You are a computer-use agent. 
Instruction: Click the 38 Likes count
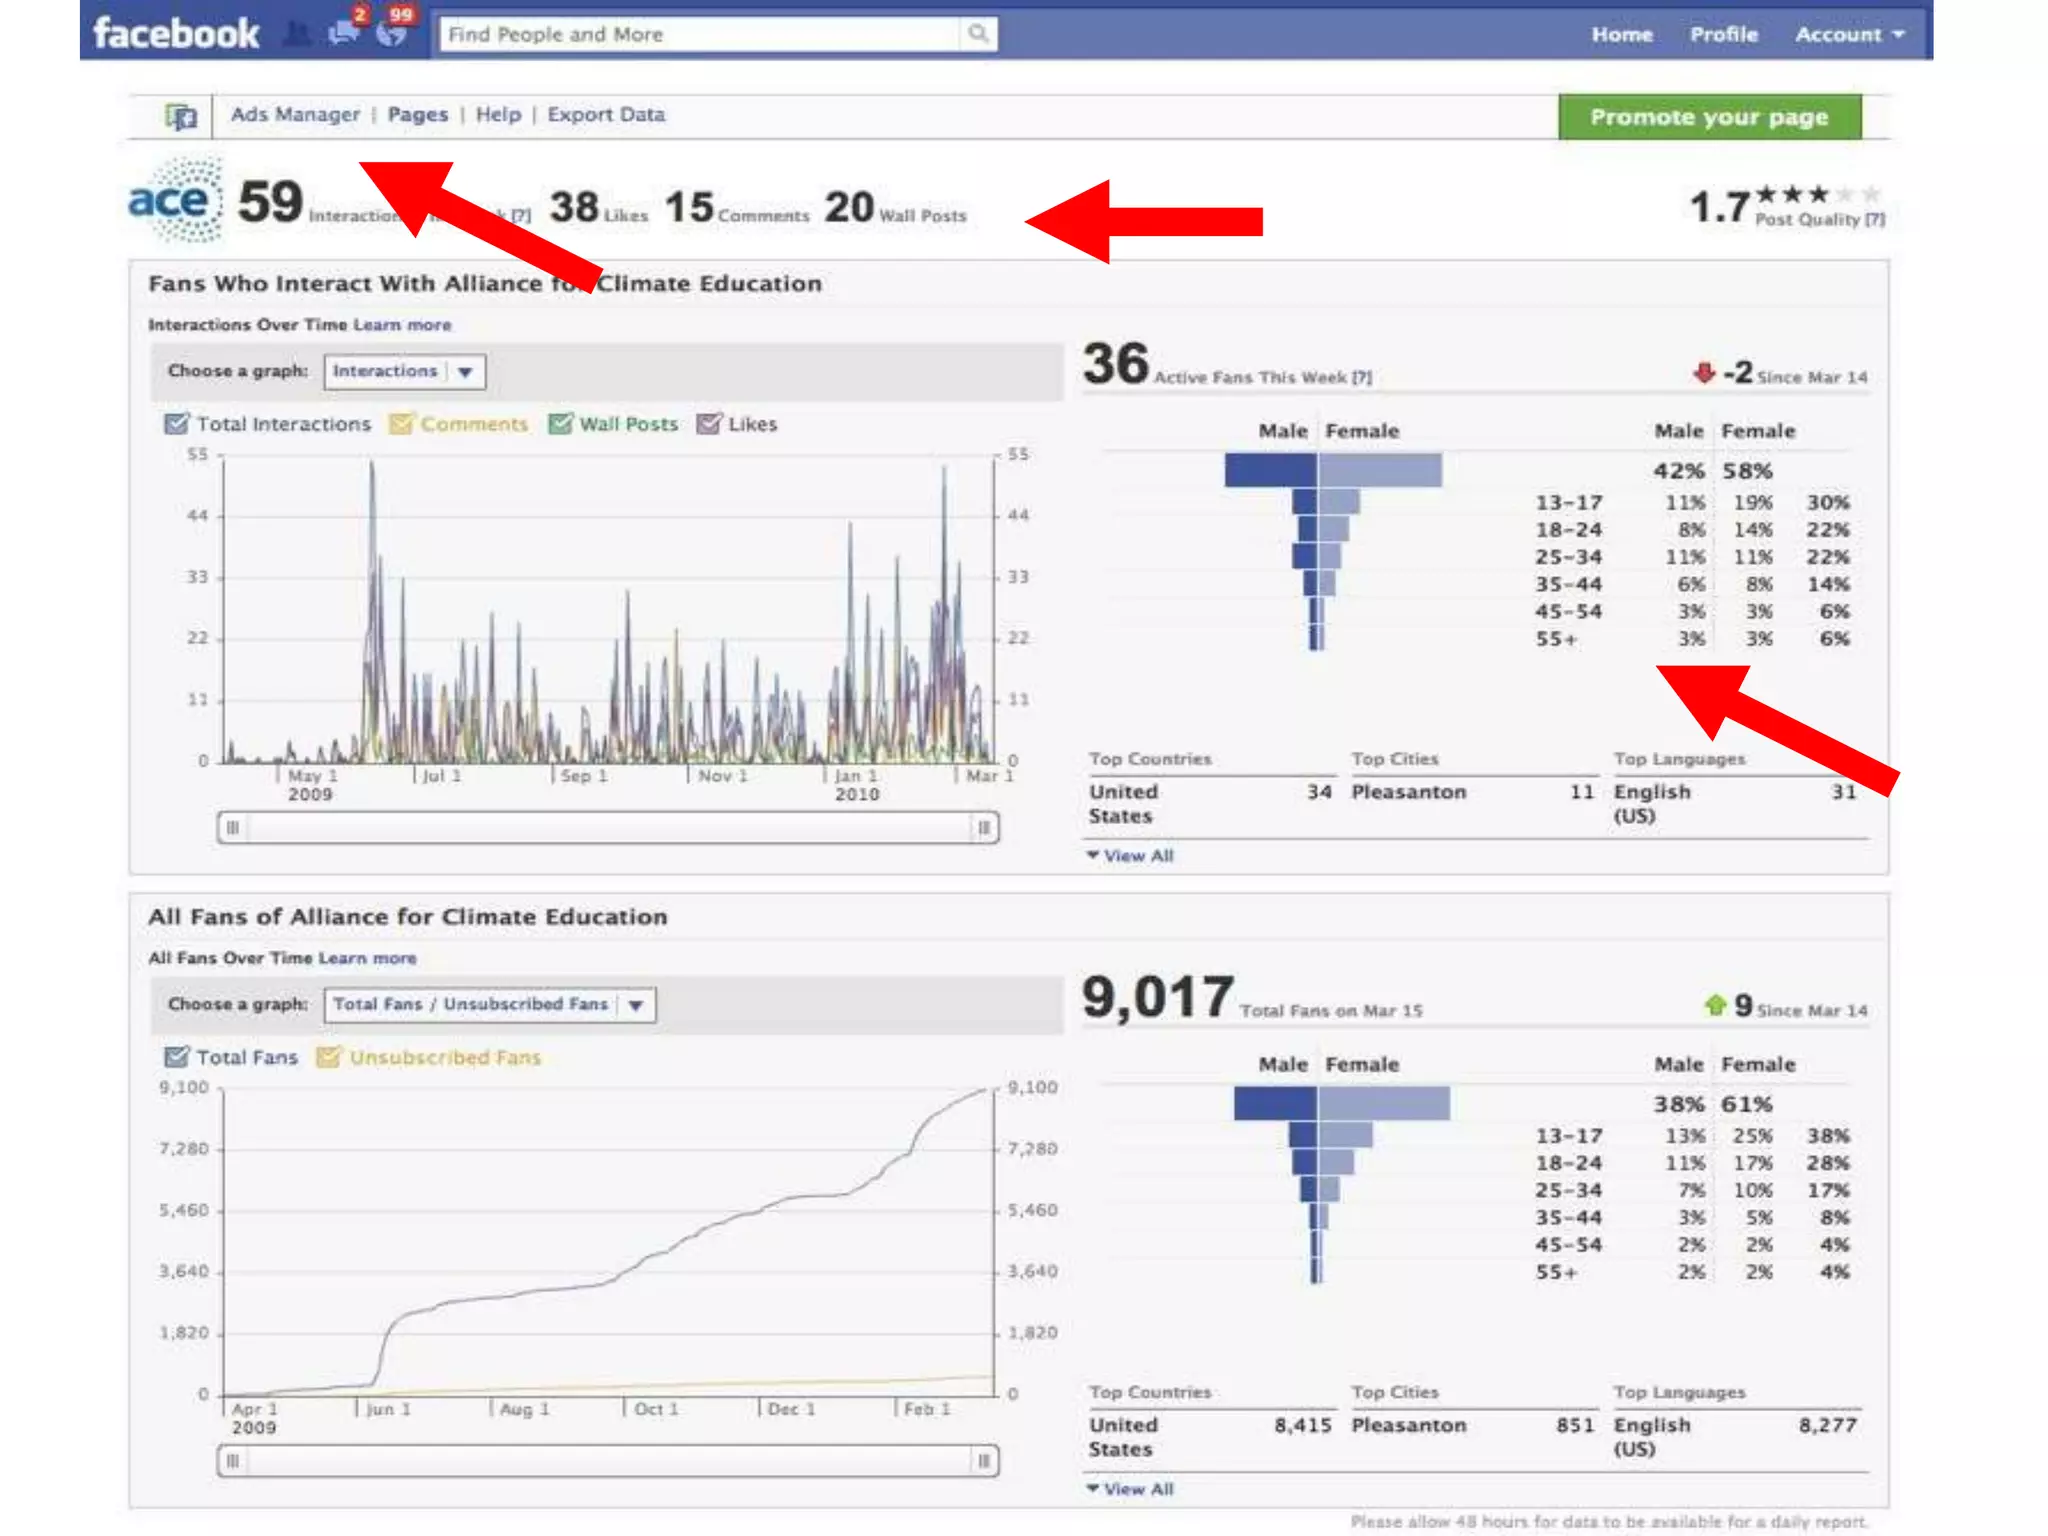point(598,207)
